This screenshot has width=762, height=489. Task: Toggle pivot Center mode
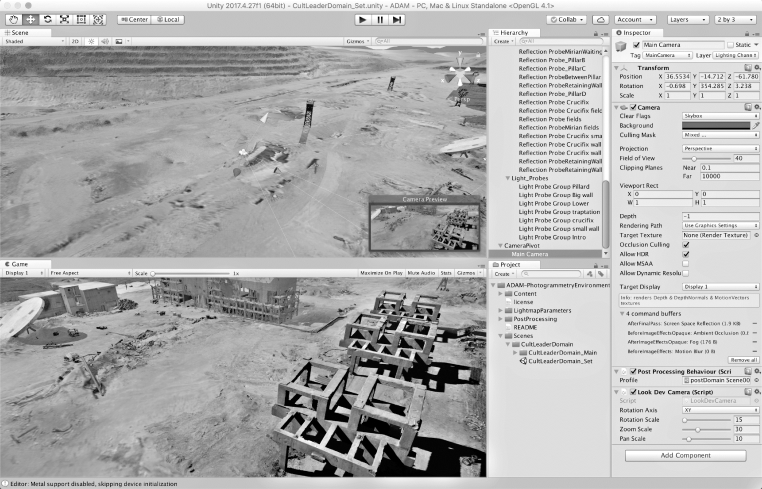tap(134, 19)
